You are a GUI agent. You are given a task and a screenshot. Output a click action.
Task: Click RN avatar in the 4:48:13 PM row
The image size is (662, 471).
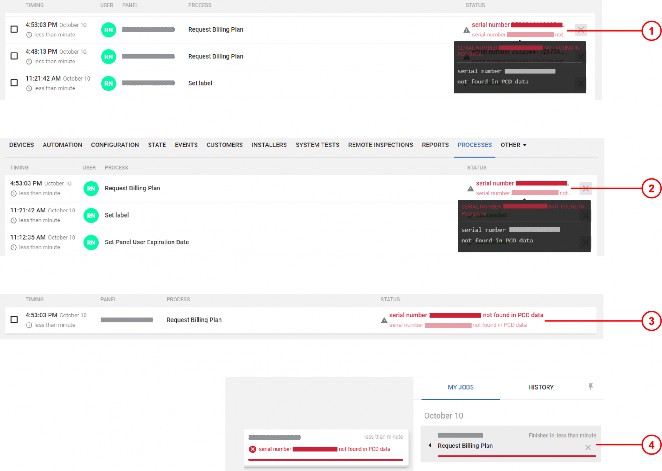click(x=108, y=56)
